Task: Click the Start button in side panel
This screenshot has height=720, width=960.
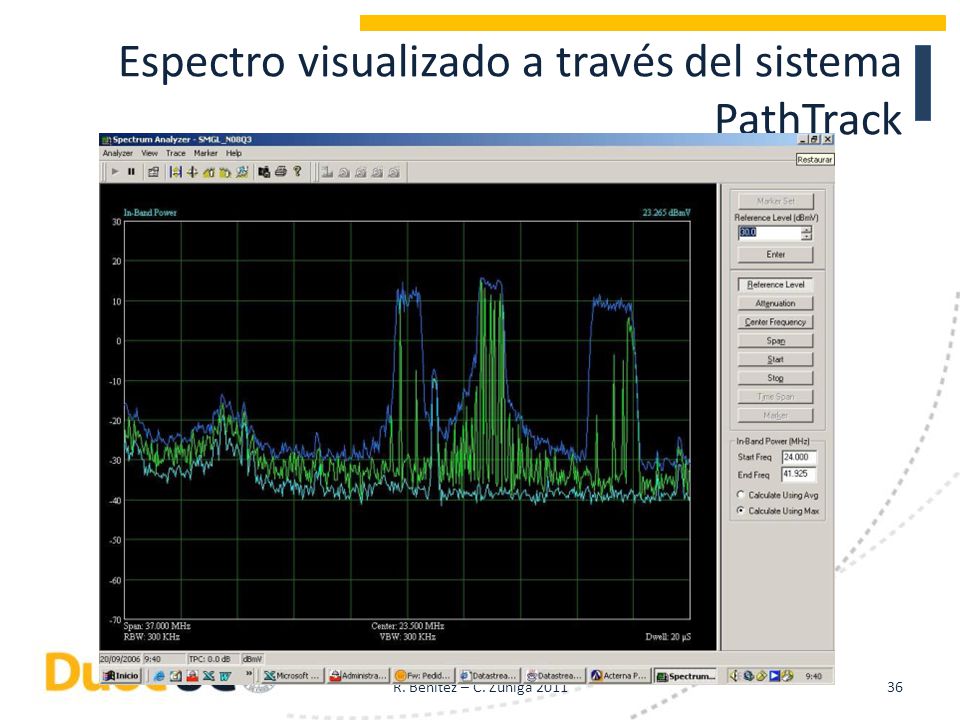Action: click(776, 359)
